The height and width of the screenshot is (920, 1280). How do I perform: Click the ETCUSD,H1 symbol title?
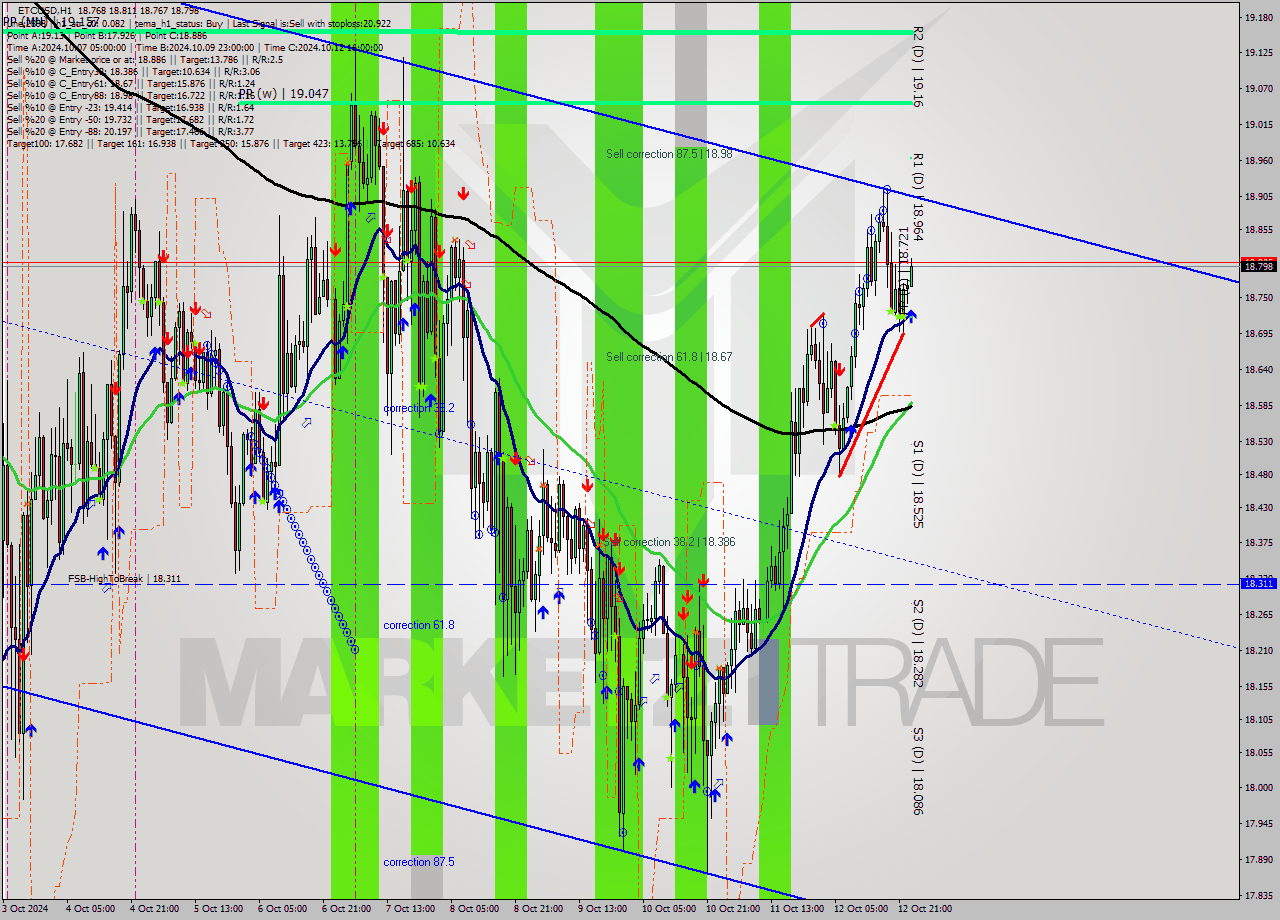click(44, 11)
